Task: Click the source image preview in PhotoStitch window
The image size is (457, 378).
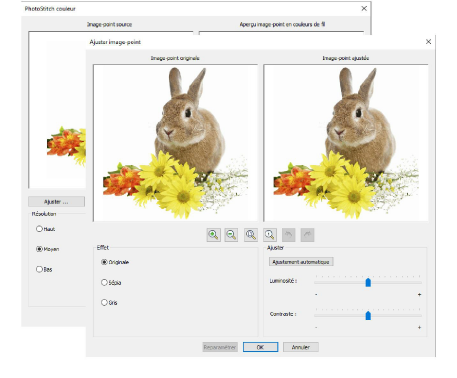Action: click(57, 110)
